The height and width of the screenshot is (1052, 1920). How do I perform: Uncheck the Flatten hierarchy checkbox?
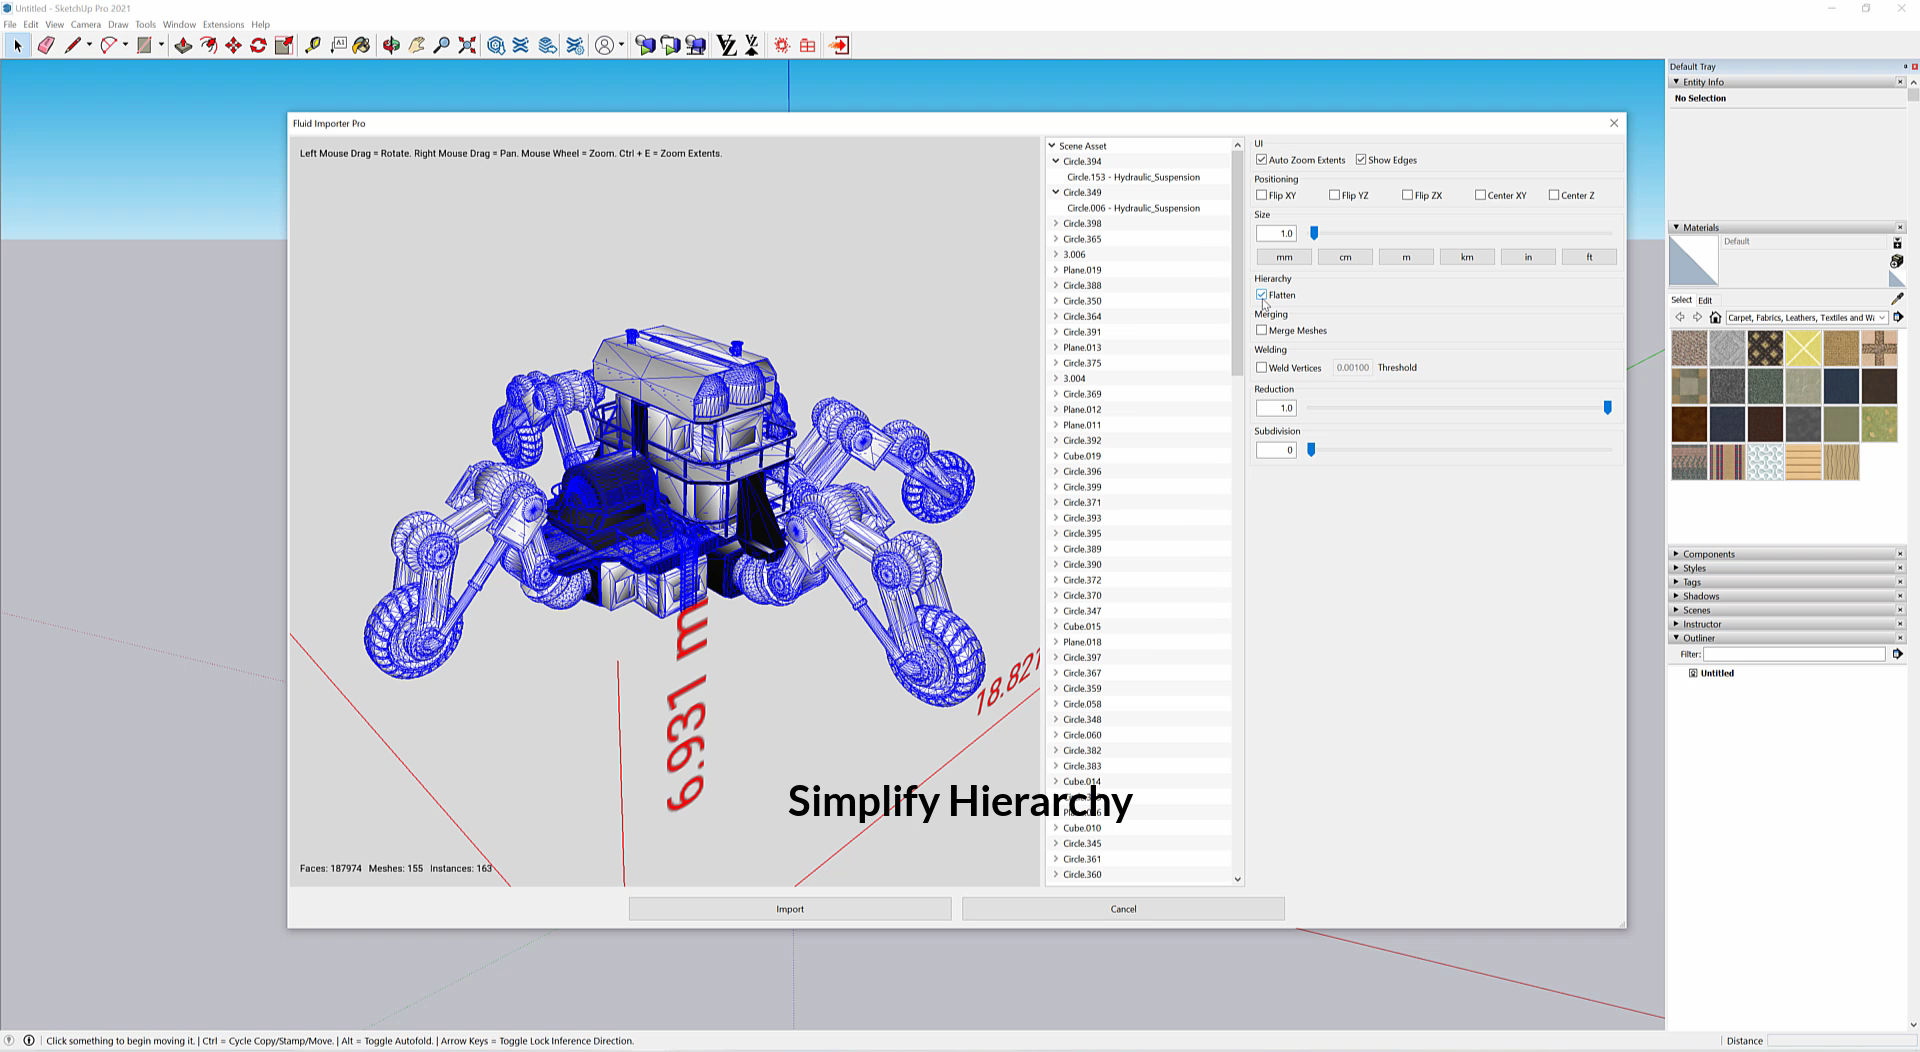1262,295
